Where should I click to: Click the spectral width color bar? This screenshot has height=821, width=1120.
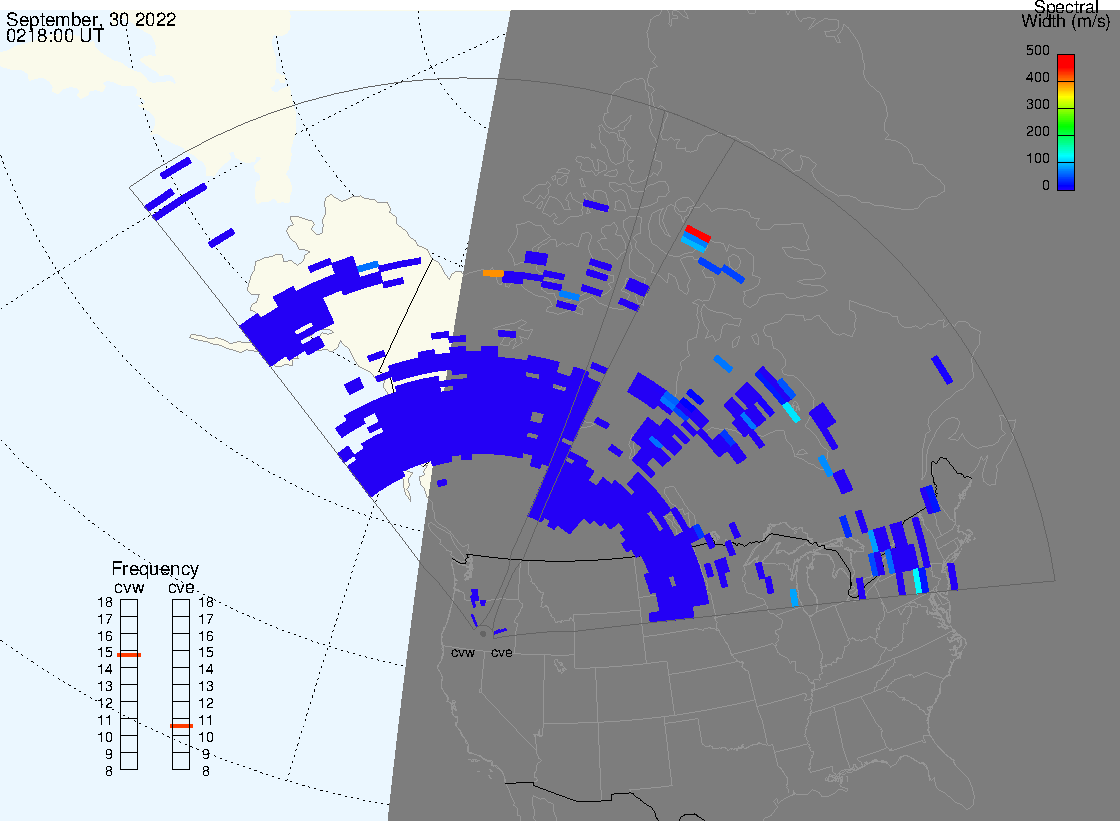pyautogui.click(x=1066, y=122)
